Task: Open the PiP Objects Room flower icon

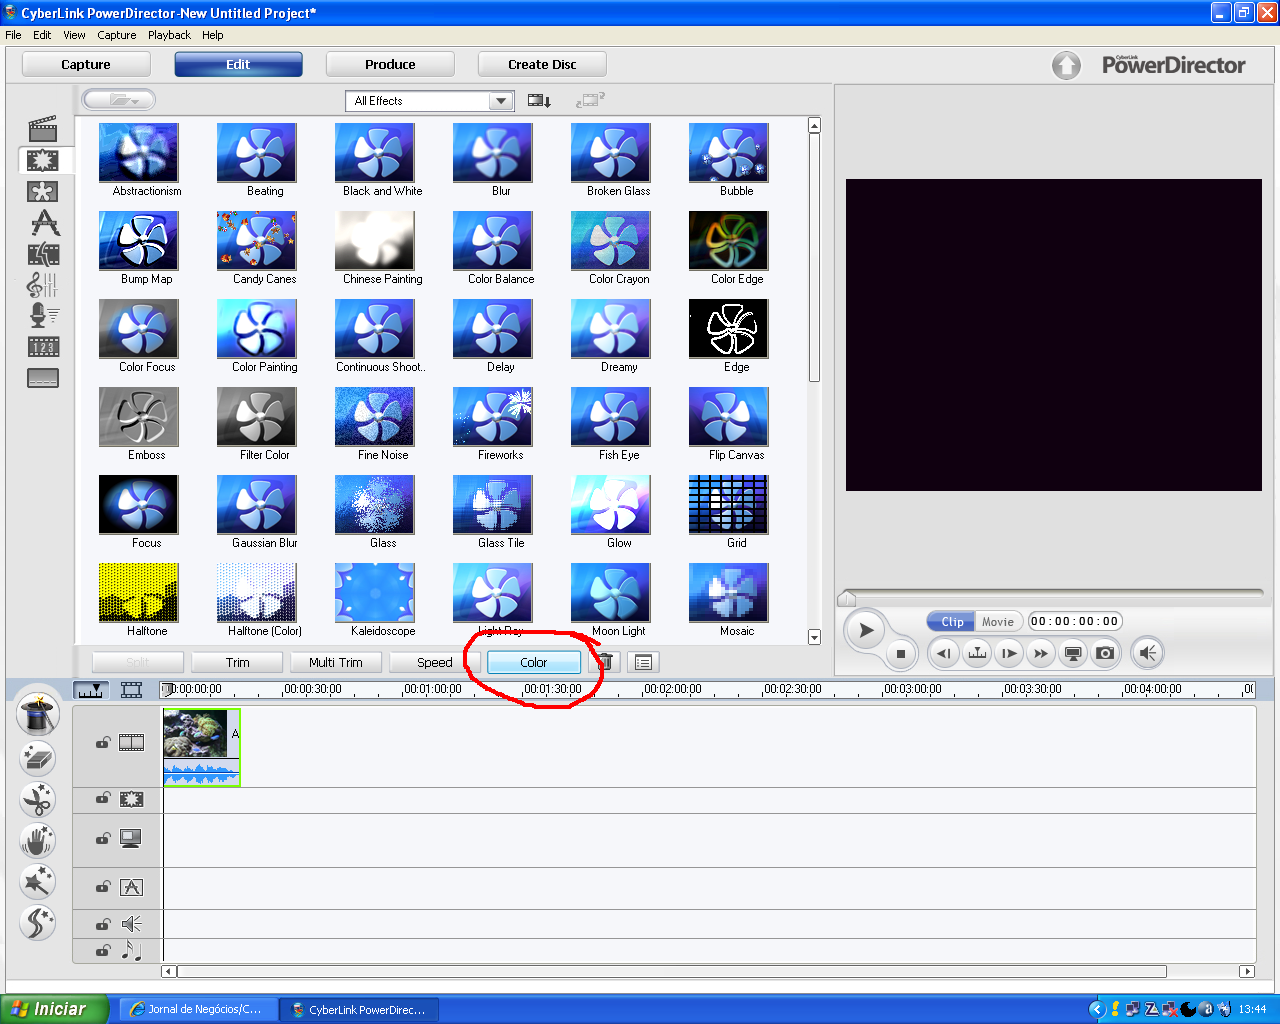Action: pyautogui.click(x=43, y=191)
